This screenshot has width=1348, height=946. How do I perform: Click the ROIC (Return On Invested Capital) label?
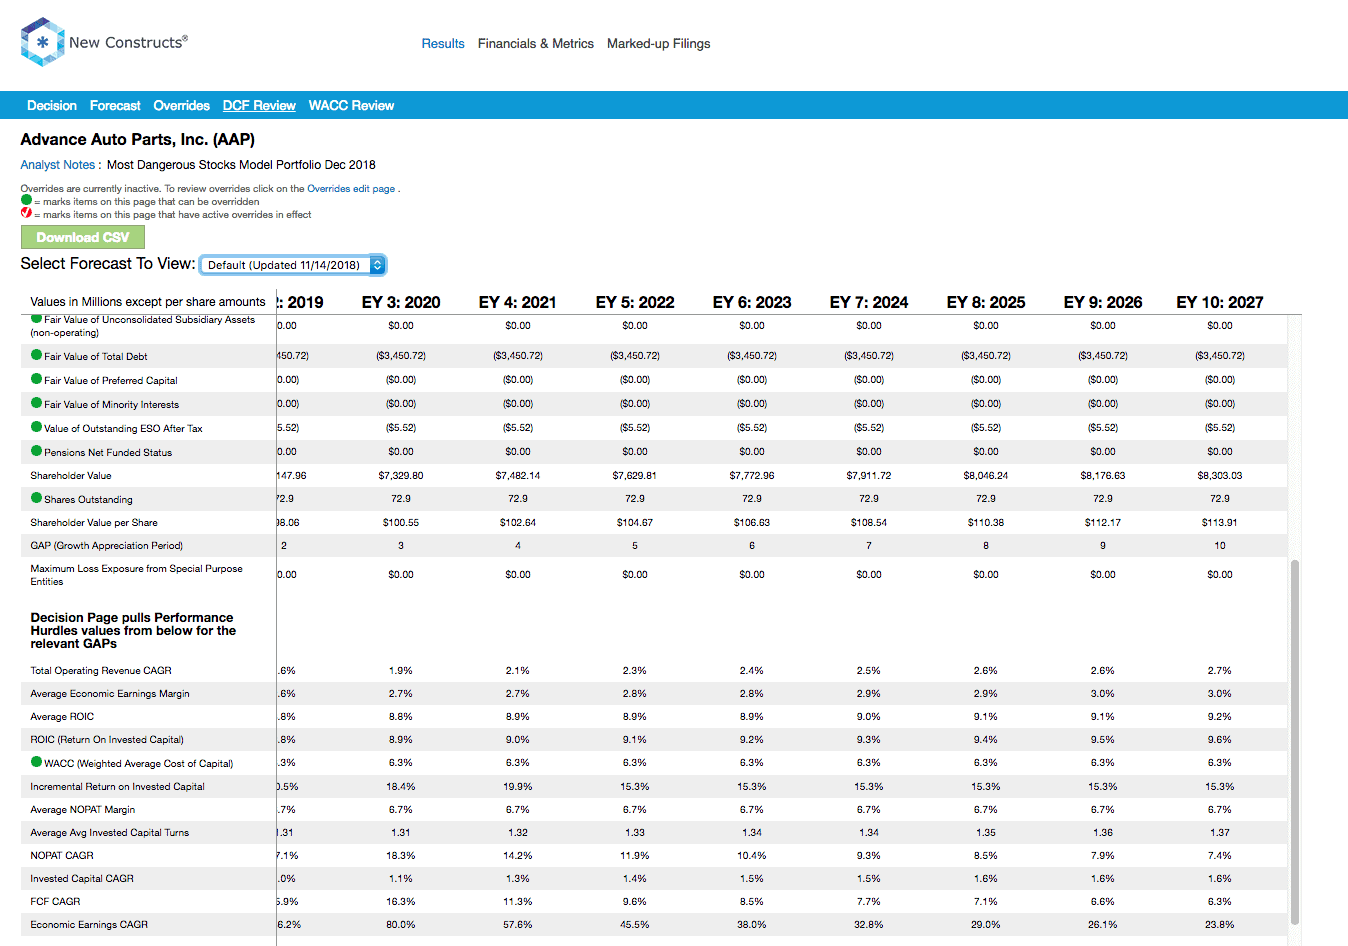pyautogui.click(x=107, y=739)
